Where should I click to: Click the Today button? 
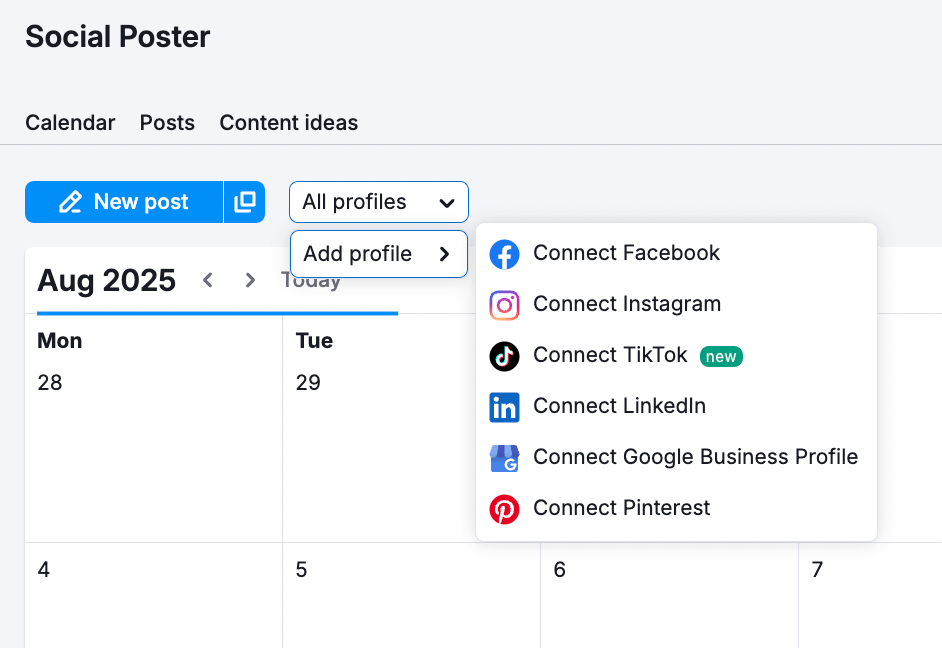click(310, 280)
